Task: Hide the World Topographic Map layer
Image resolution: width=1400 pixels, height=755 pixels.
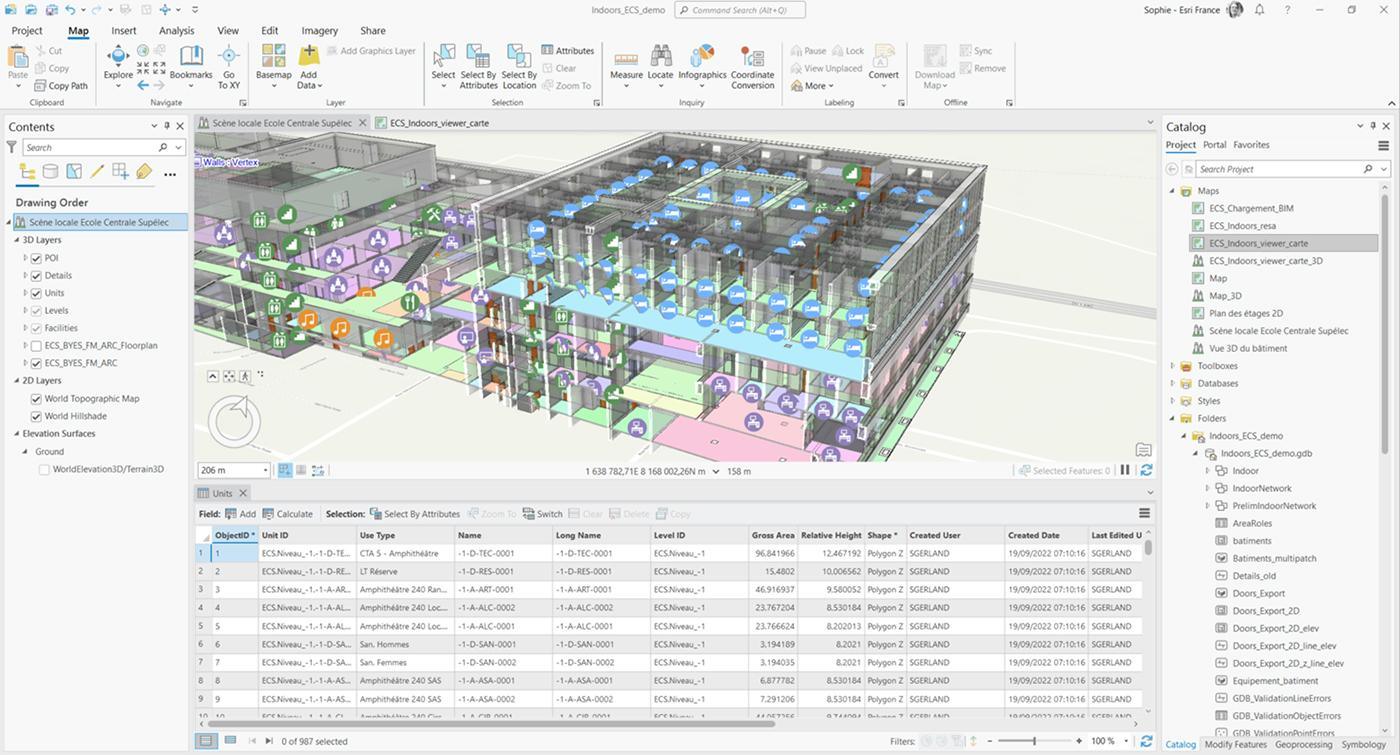Action: click(36, 399)
